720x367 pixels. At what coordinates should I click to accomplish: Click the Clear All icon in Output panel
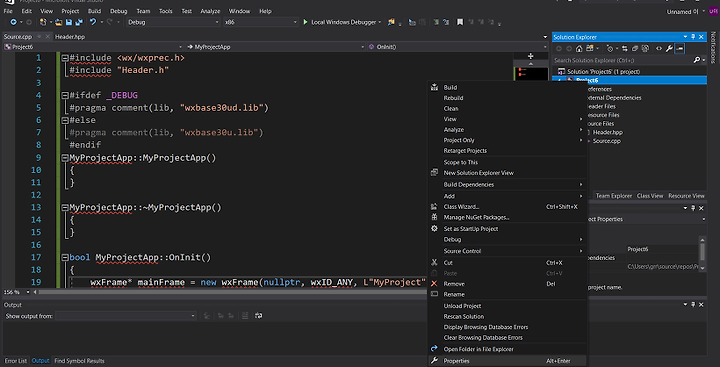click(x=245, y=316)
